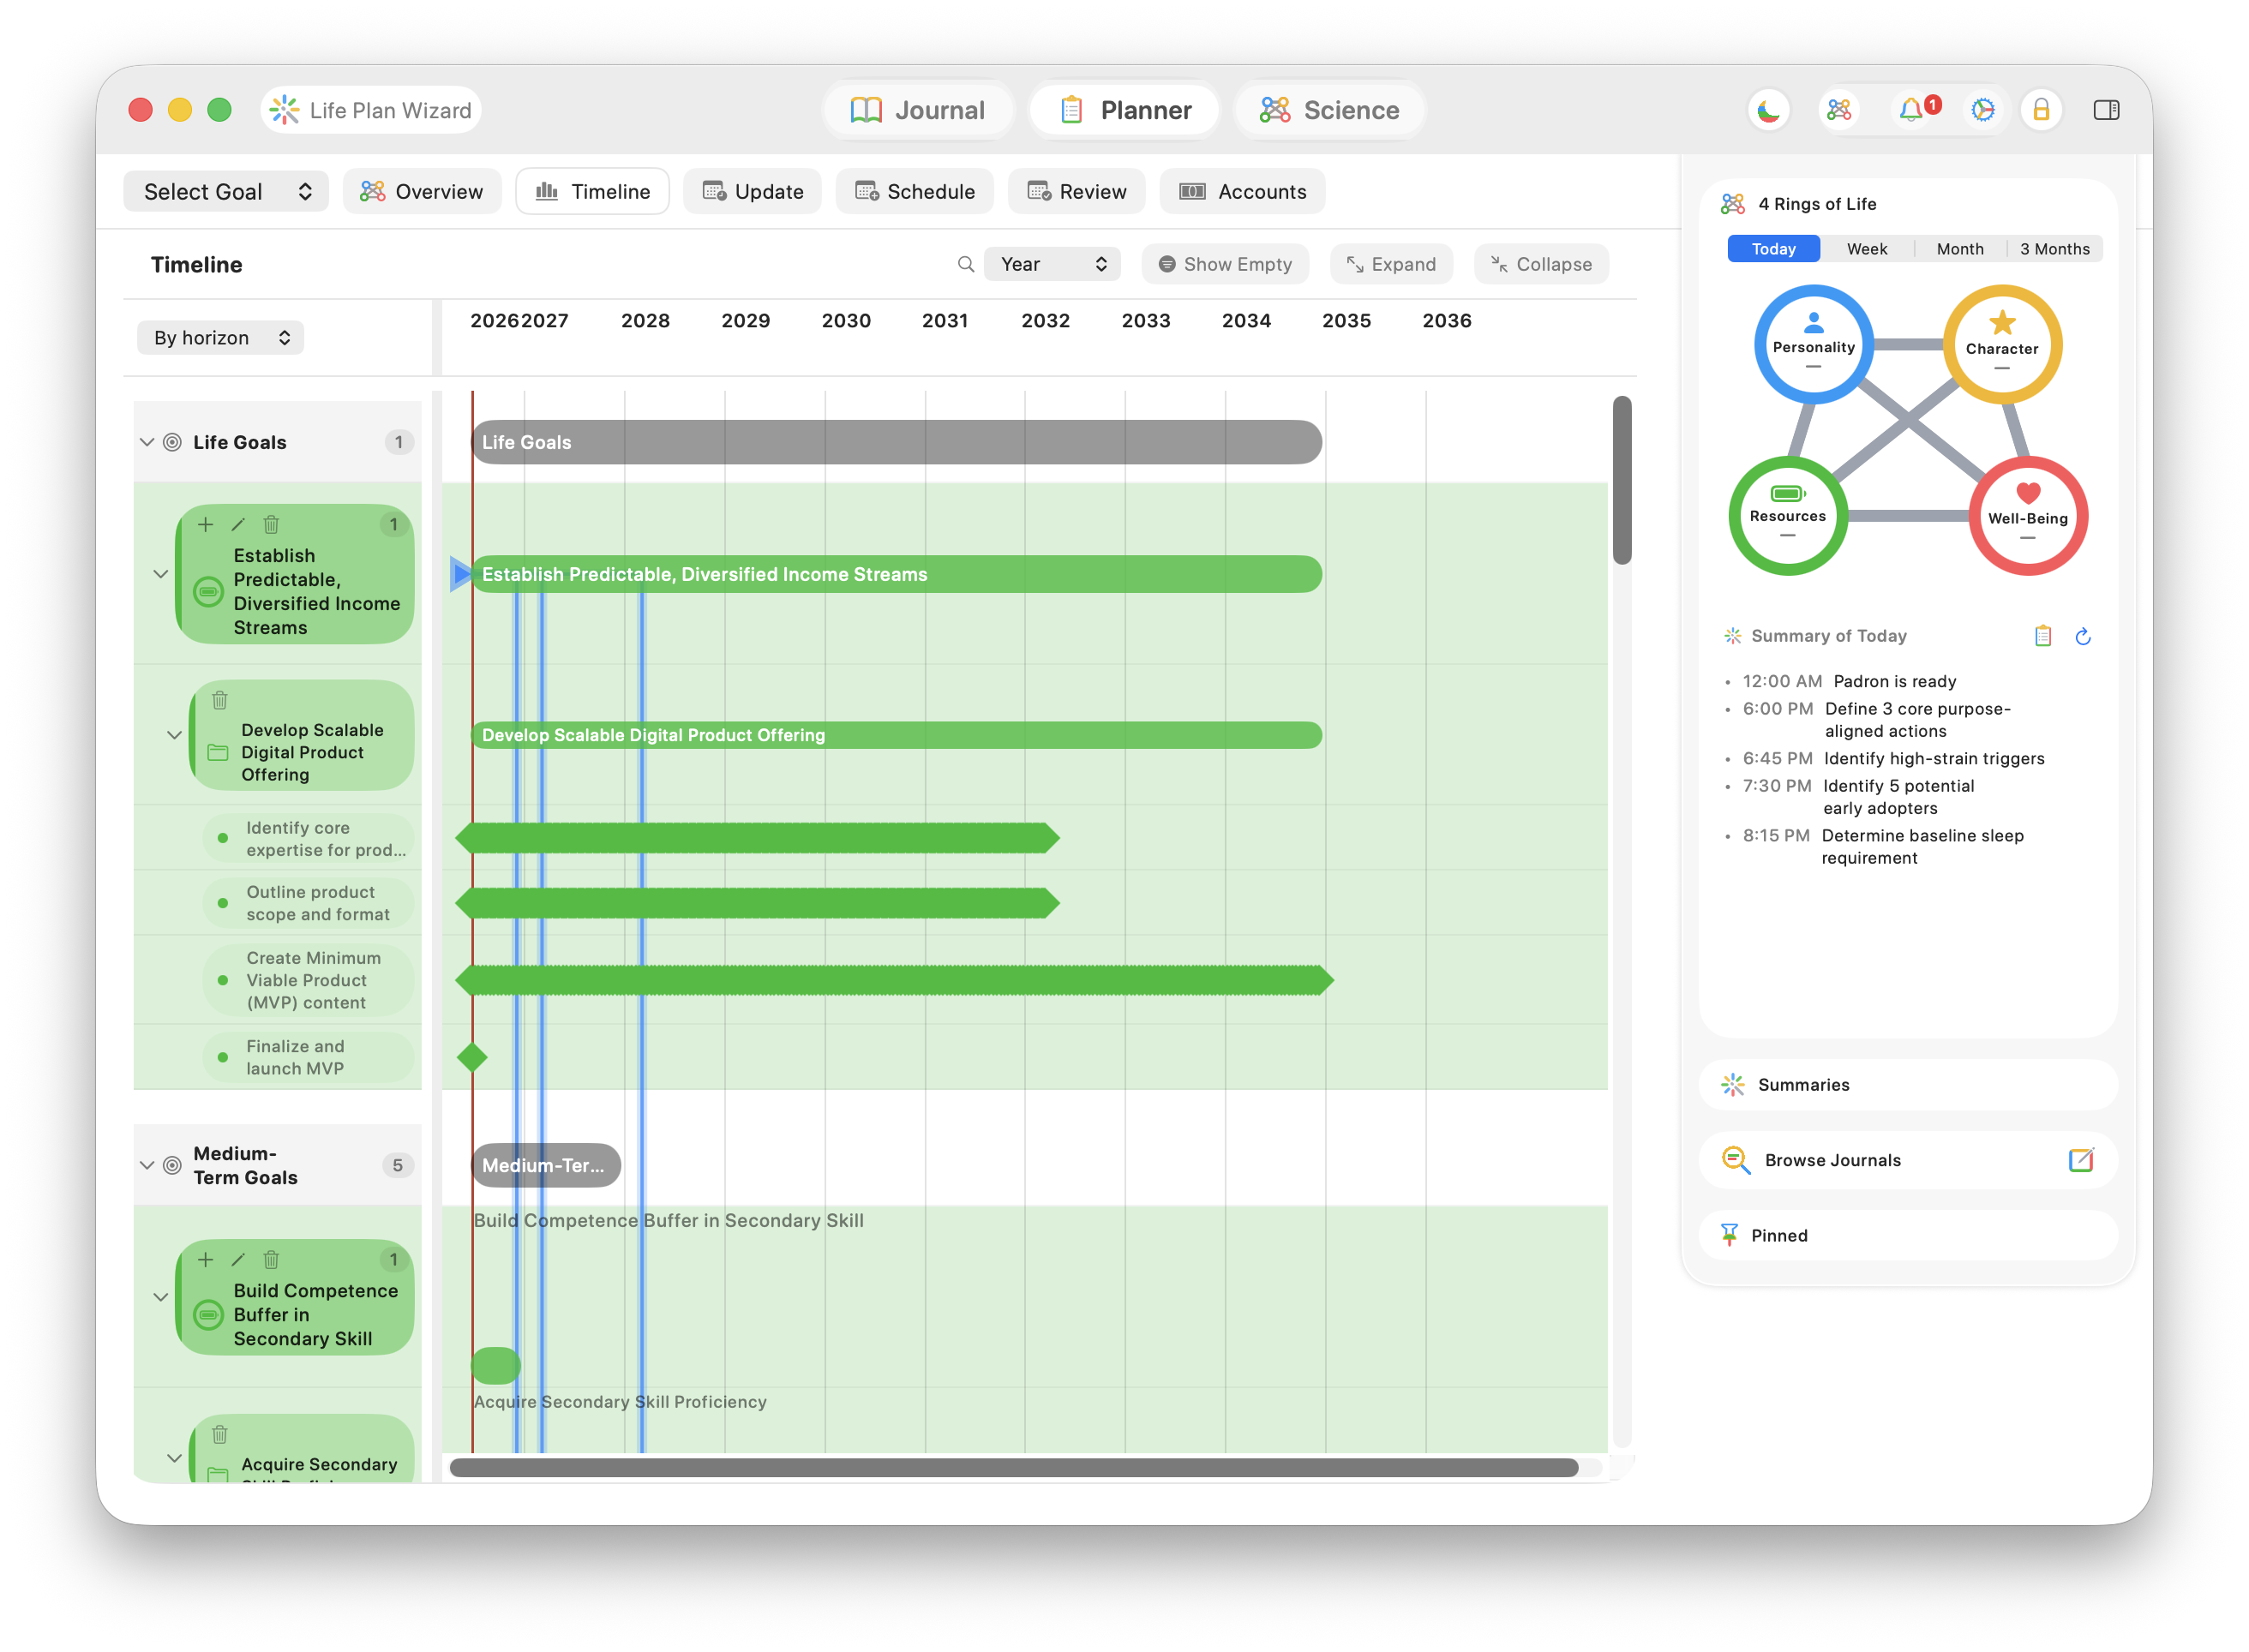Open the Year scale dropdown
The image size is (2249, 1652).
(1052, 264)
